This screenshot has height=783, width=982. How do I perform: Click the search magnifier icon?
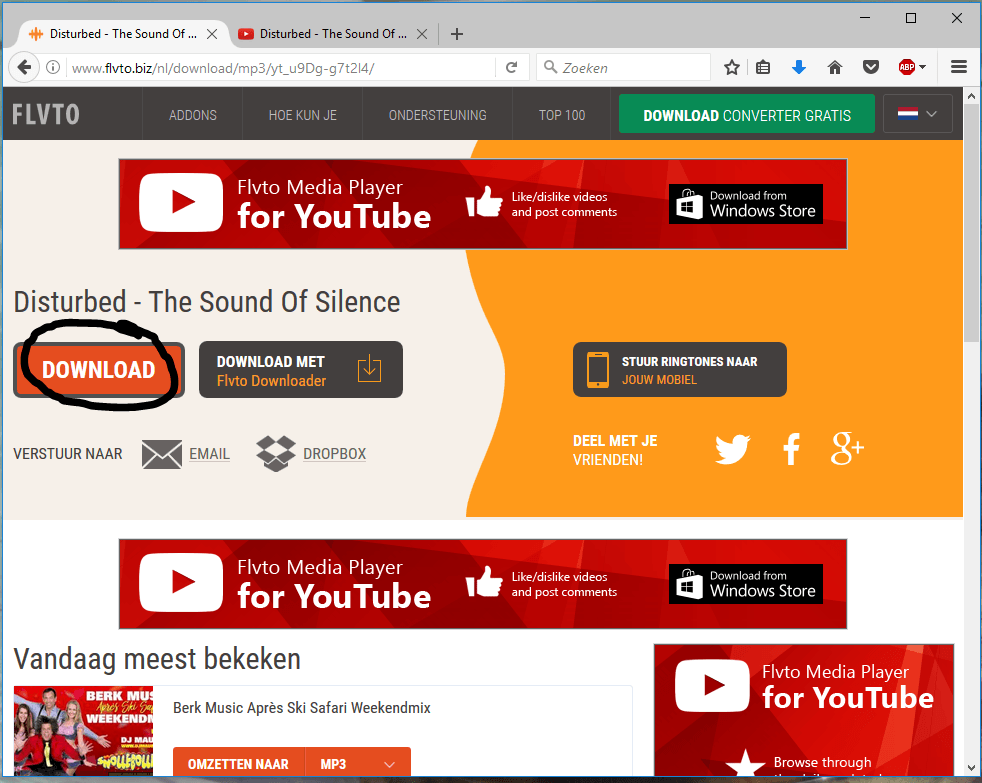(550, 66)
